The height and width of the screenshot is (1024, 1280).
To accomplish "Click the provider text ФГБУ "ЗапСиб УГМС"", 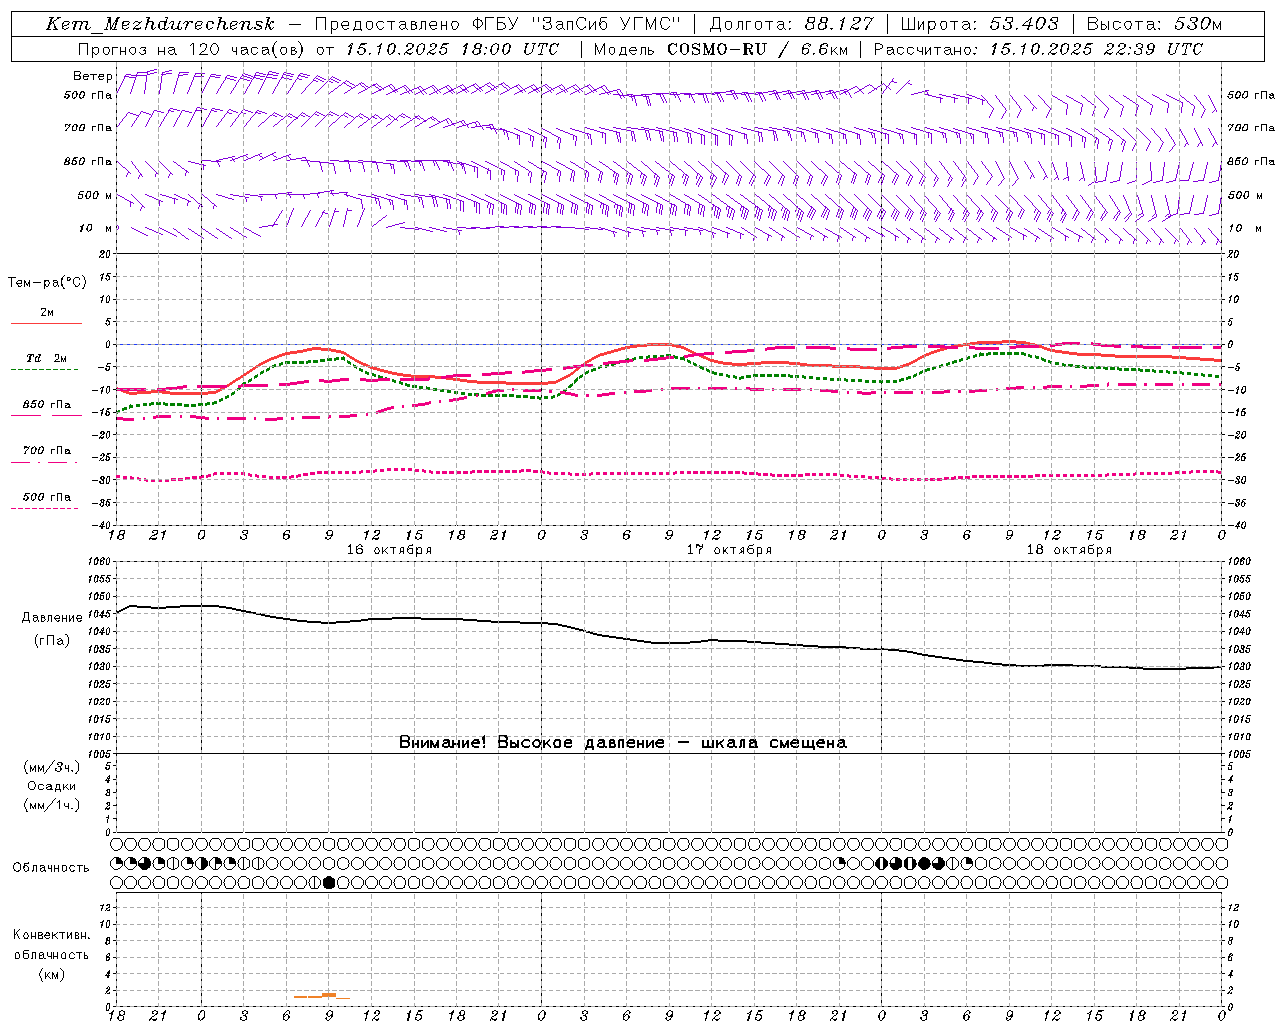I will (576, 24).
